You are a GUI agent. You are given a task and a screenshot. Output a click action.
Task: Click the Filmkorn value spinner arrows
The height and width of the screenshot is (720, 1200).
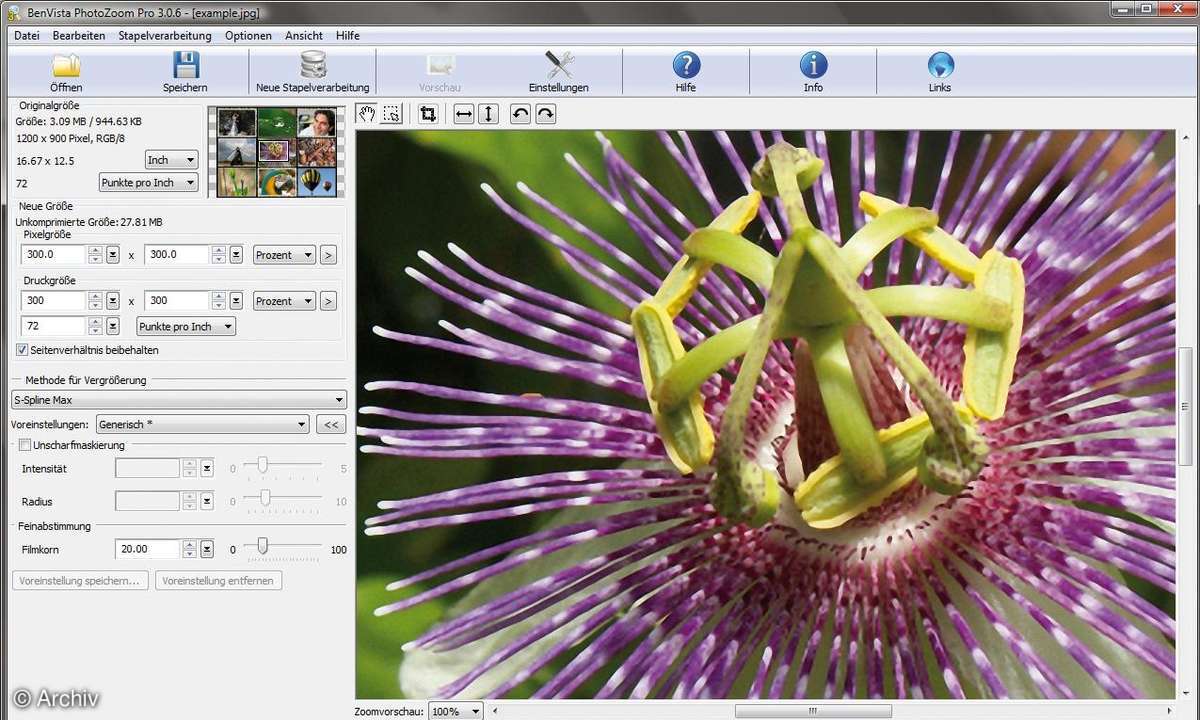coord(189,549)
